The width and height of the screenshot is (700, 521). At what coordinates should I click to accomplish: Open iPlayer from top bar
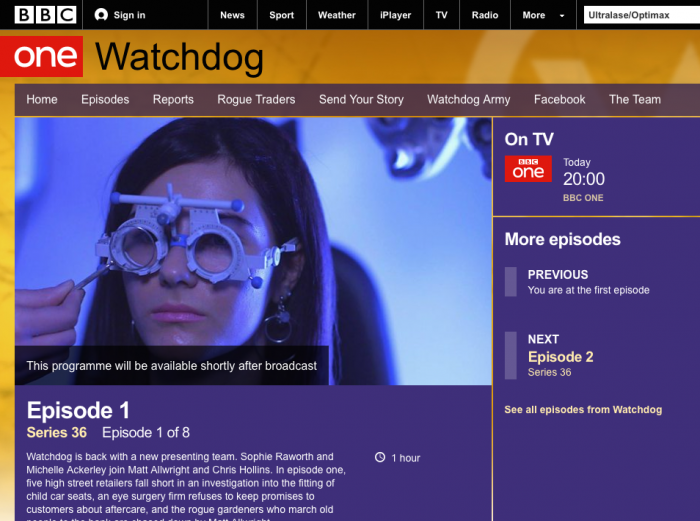(x=395, y=15)
